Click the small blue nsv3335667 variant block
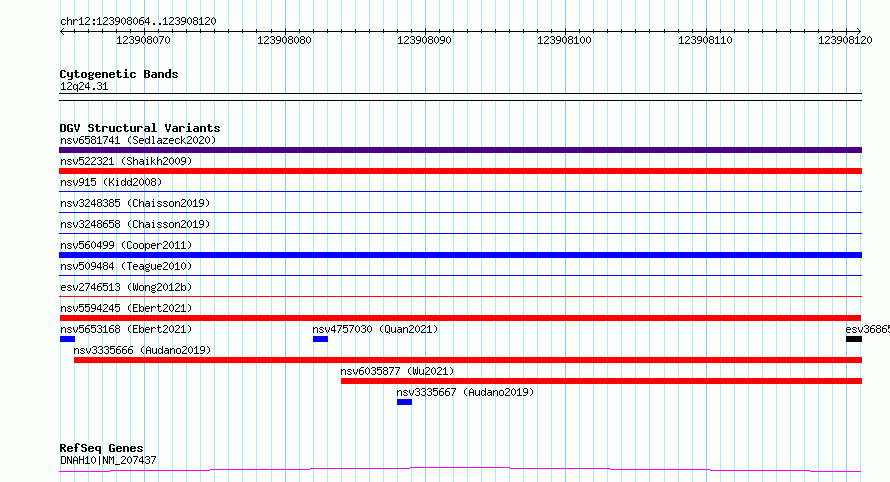 coord(404,402)
